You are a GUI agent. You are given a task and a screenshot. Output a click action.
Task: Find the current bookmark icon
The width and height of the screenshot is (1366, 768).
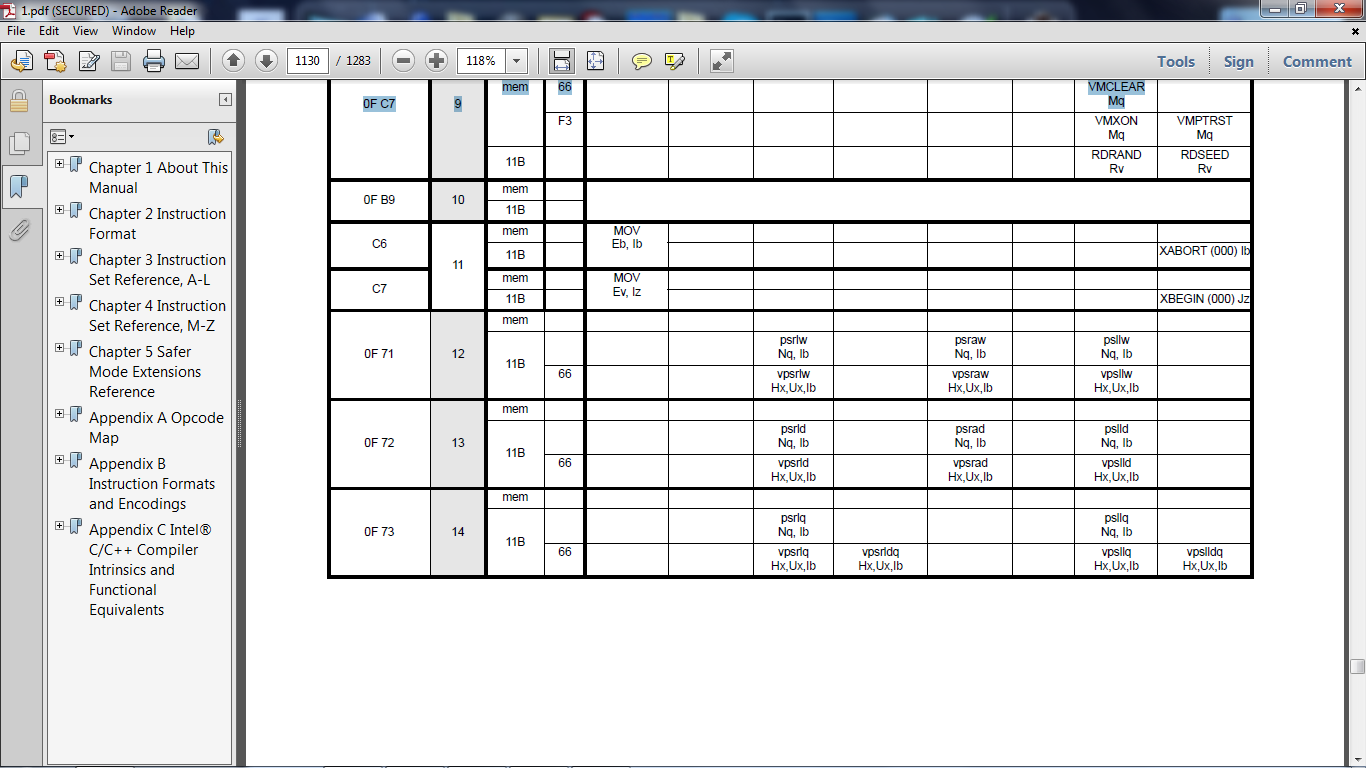click(x=215, y=137)
